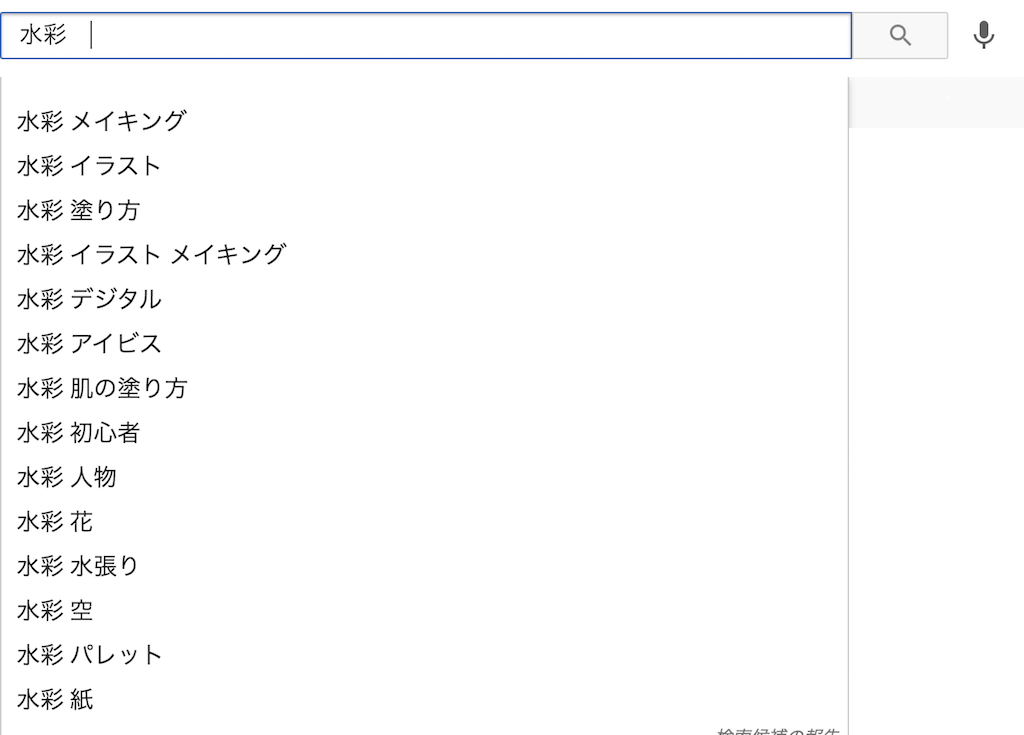Select the 水彩 アイビス suggestion
The height and width of the screenshot is (735, 1024).
tap(89, 344)
